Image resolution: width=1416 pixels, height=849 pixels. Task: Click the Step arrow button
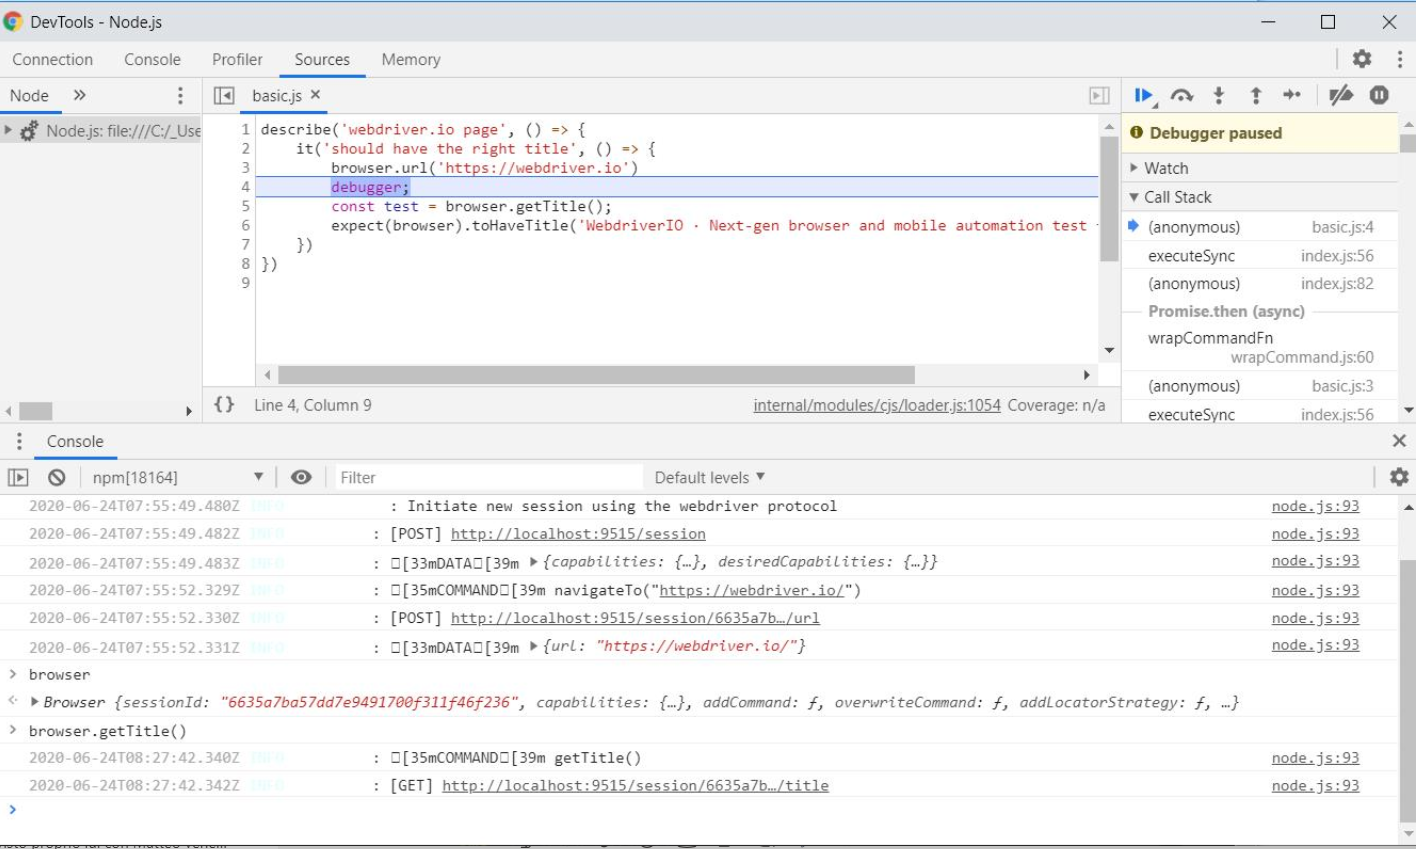pos(1292,95)
